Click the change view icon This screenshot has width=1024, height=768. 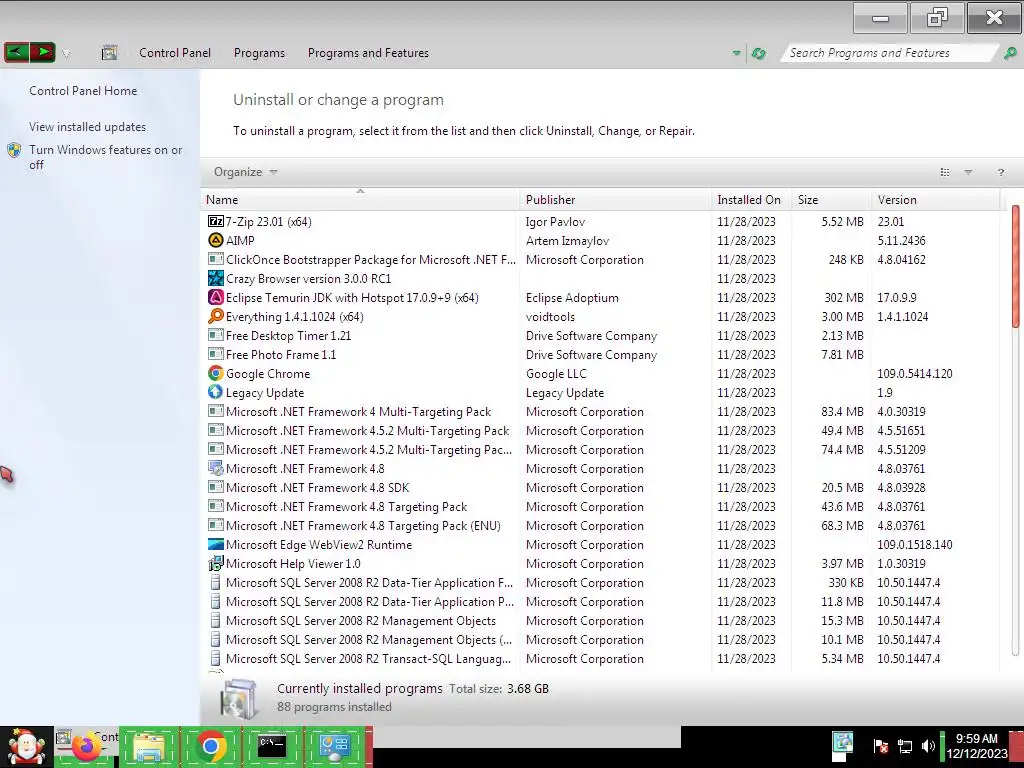click(x=944, y=172)
